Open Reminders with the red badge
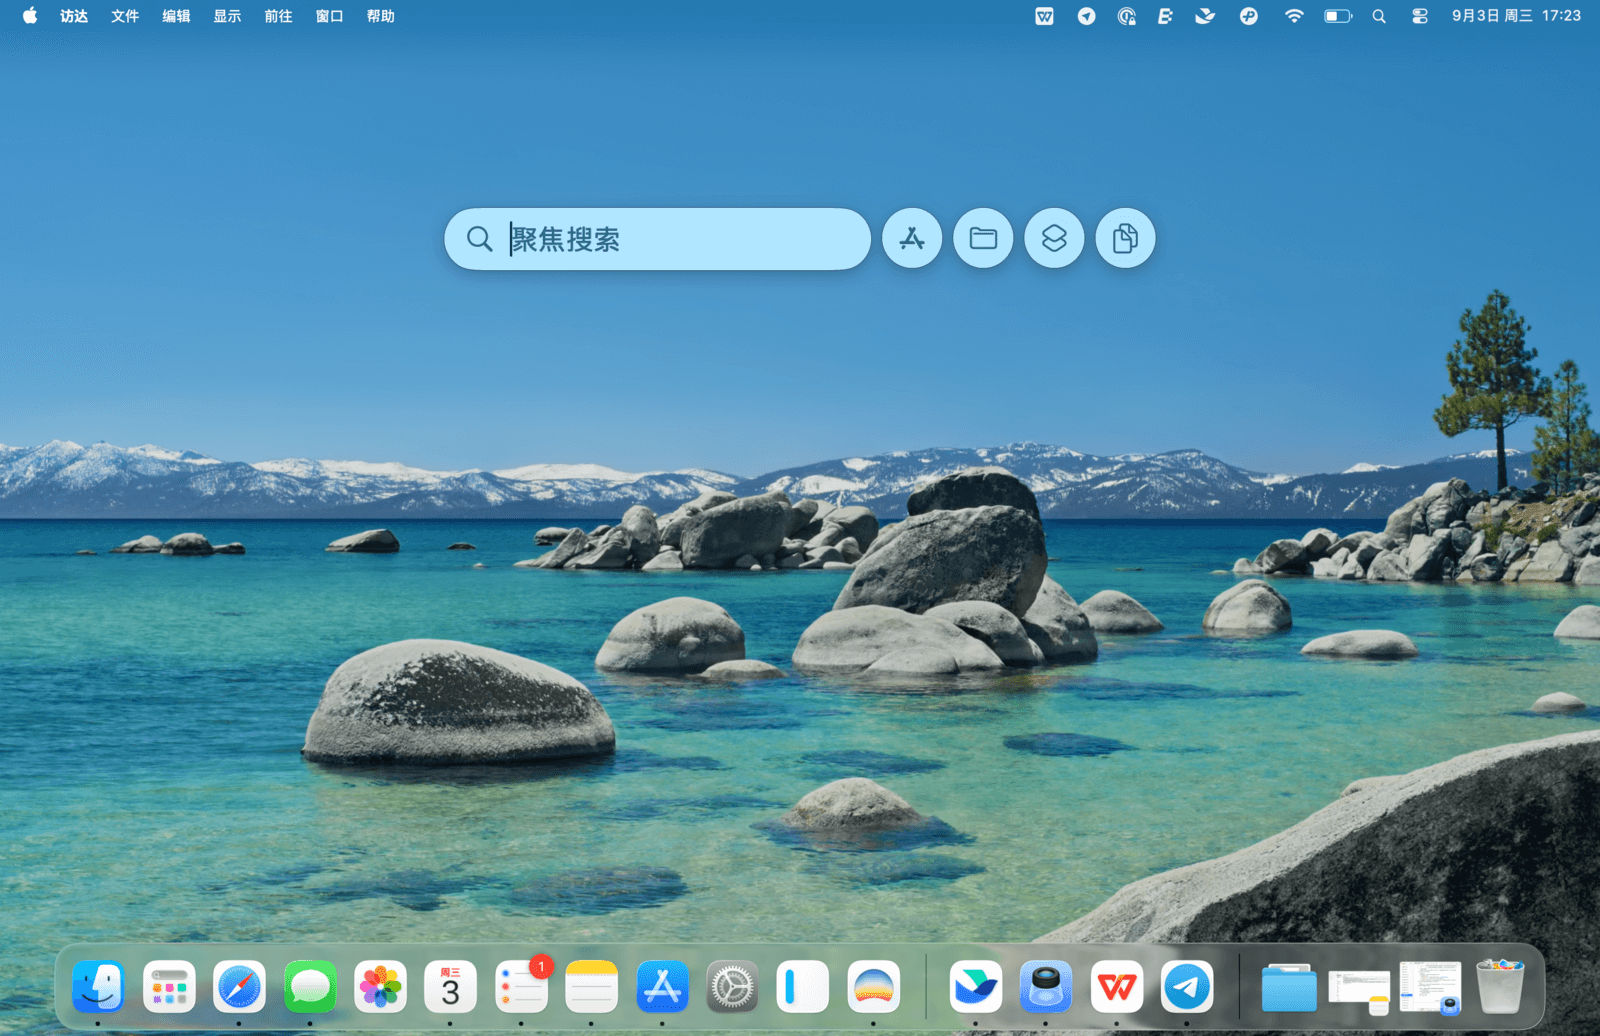1600x1036 pixels. (521, 988)
